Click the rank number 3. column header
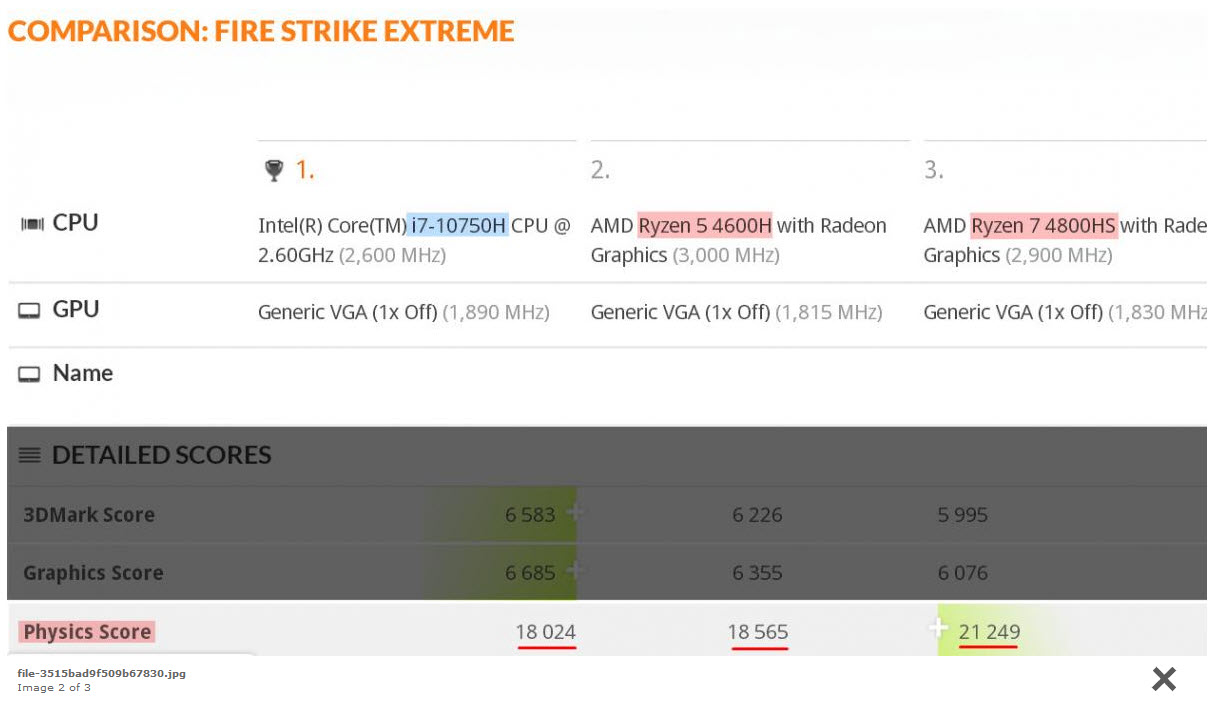The image size is (1214, 704). [x=933, y=171]
